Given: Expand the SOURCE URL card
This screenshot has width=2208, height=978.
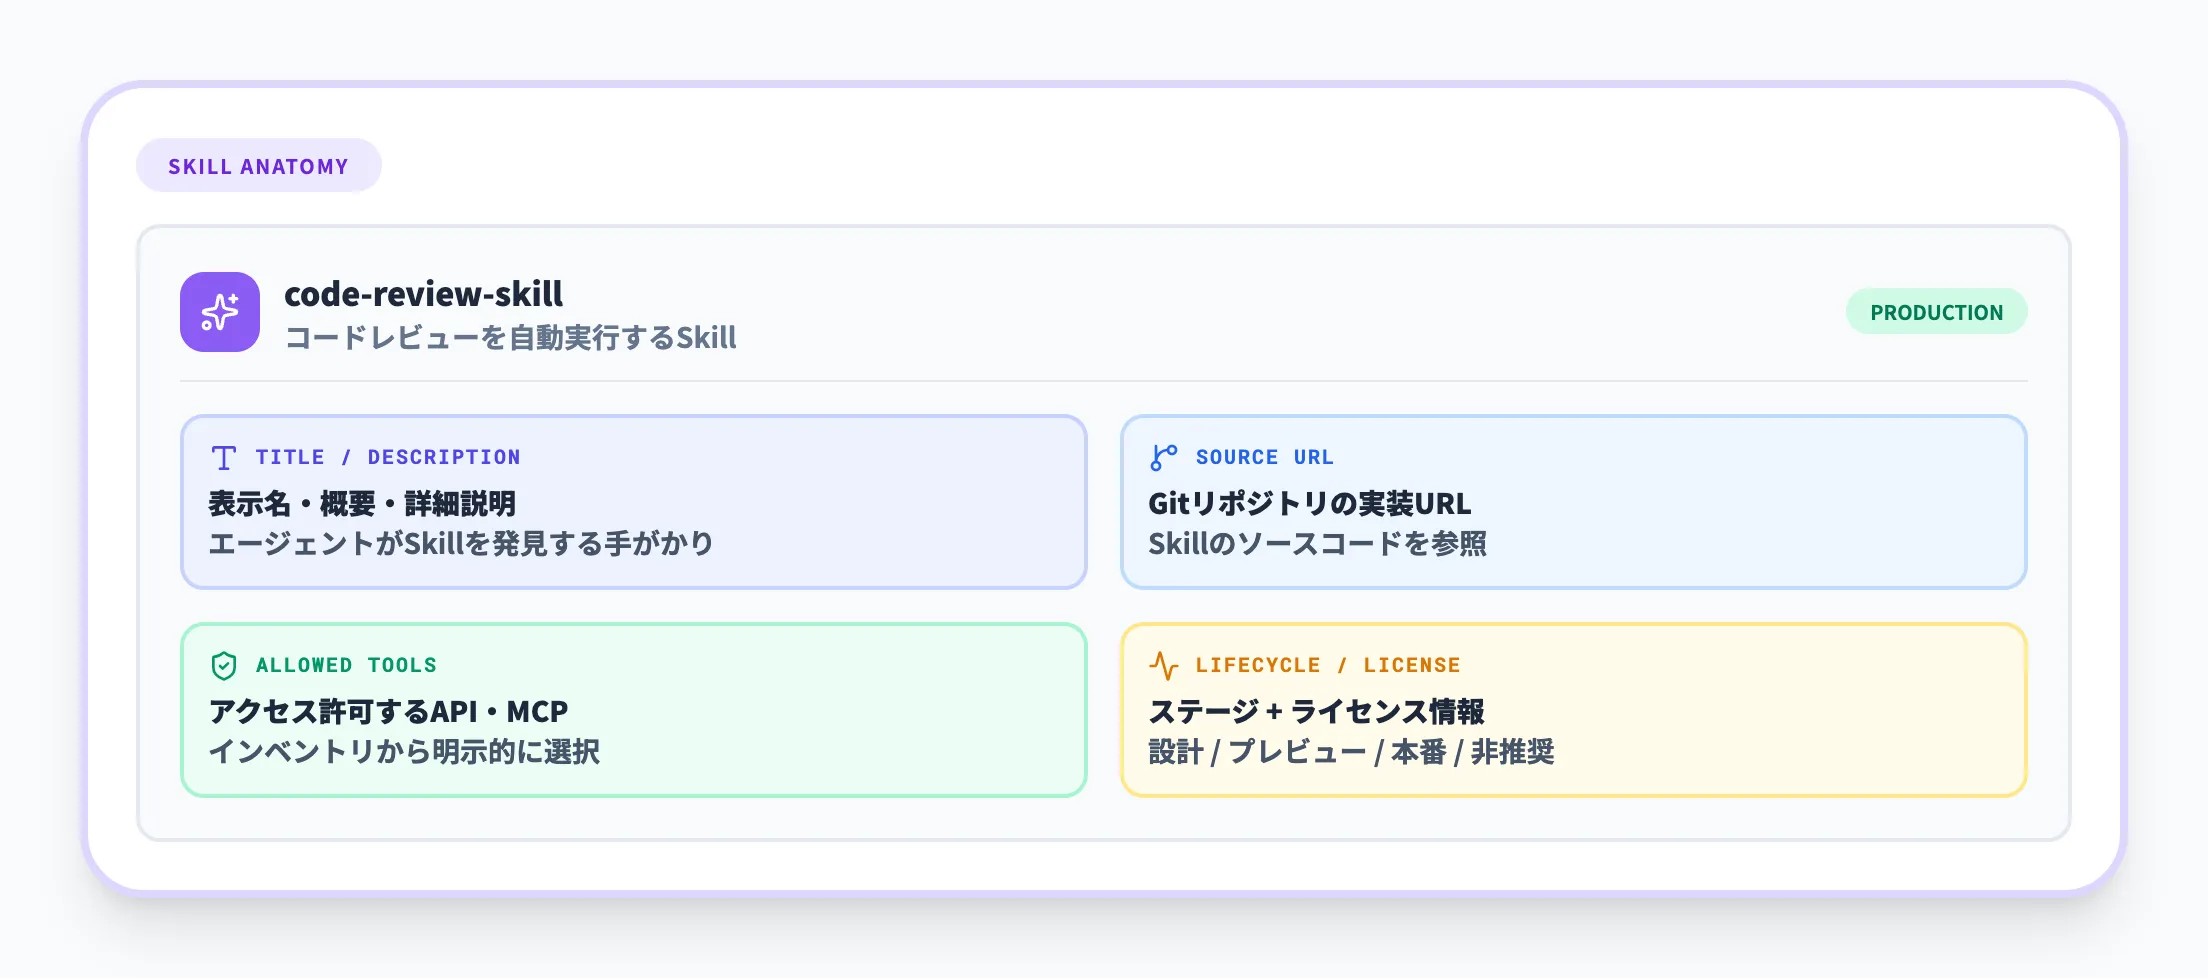Looking at the screenshot, I should point(1576,501).
